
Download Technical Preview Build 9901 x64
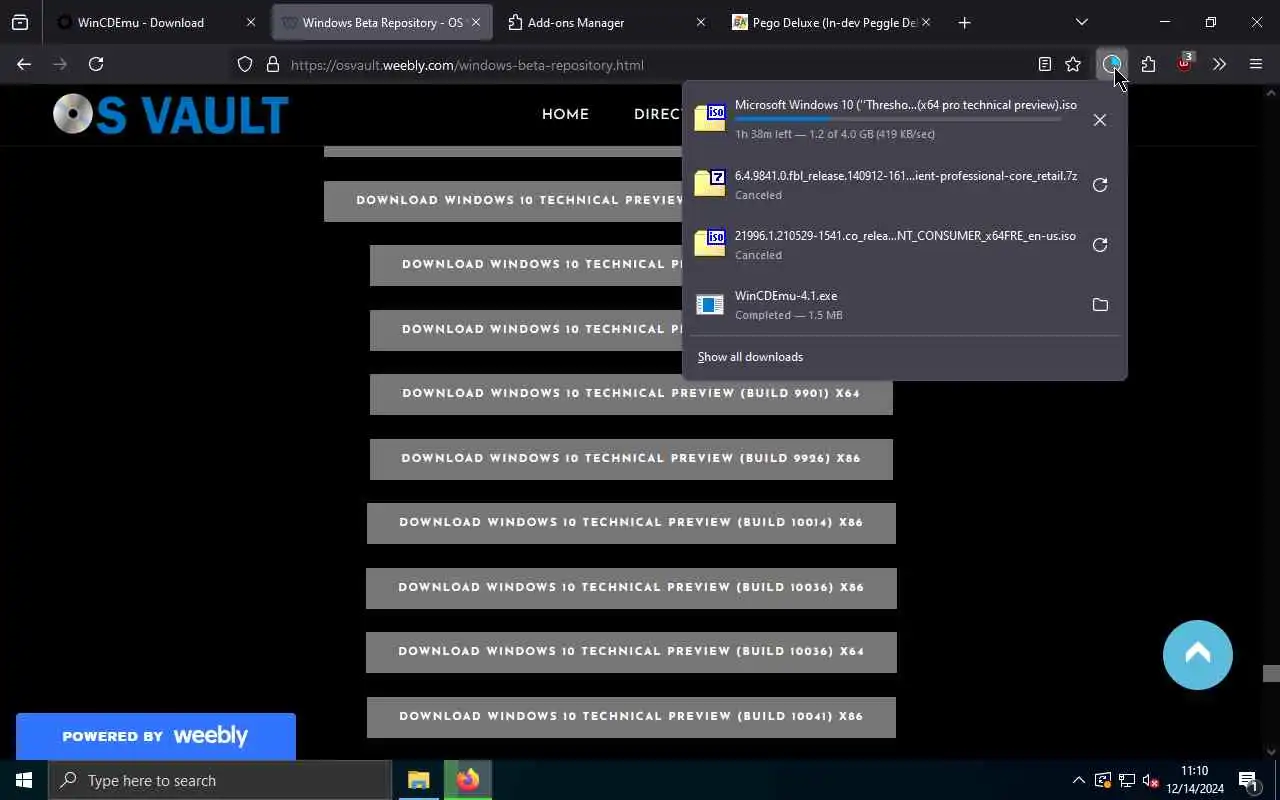631,394
